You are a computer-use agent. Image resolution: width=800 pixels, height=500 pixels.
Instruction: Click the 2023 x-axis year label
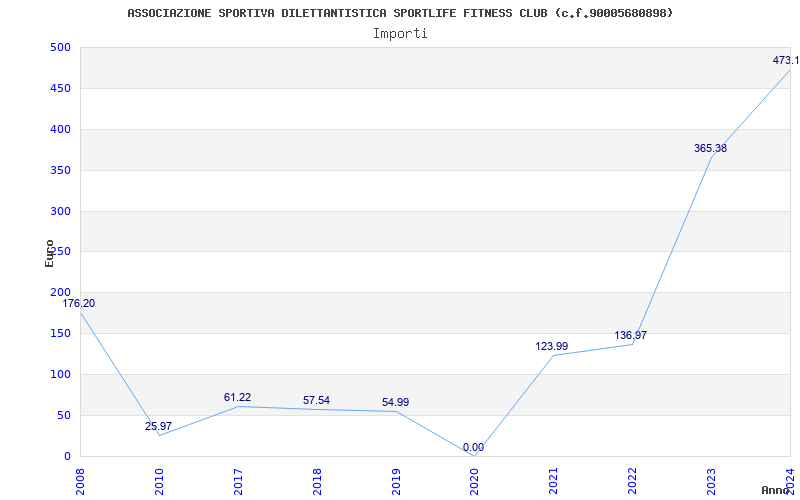[x=711, y=481]
